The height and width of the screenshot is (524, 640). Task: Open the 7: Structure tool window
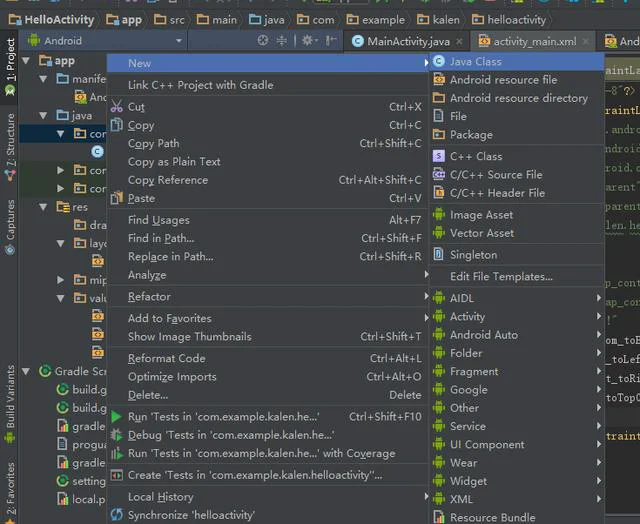[10, 147]
